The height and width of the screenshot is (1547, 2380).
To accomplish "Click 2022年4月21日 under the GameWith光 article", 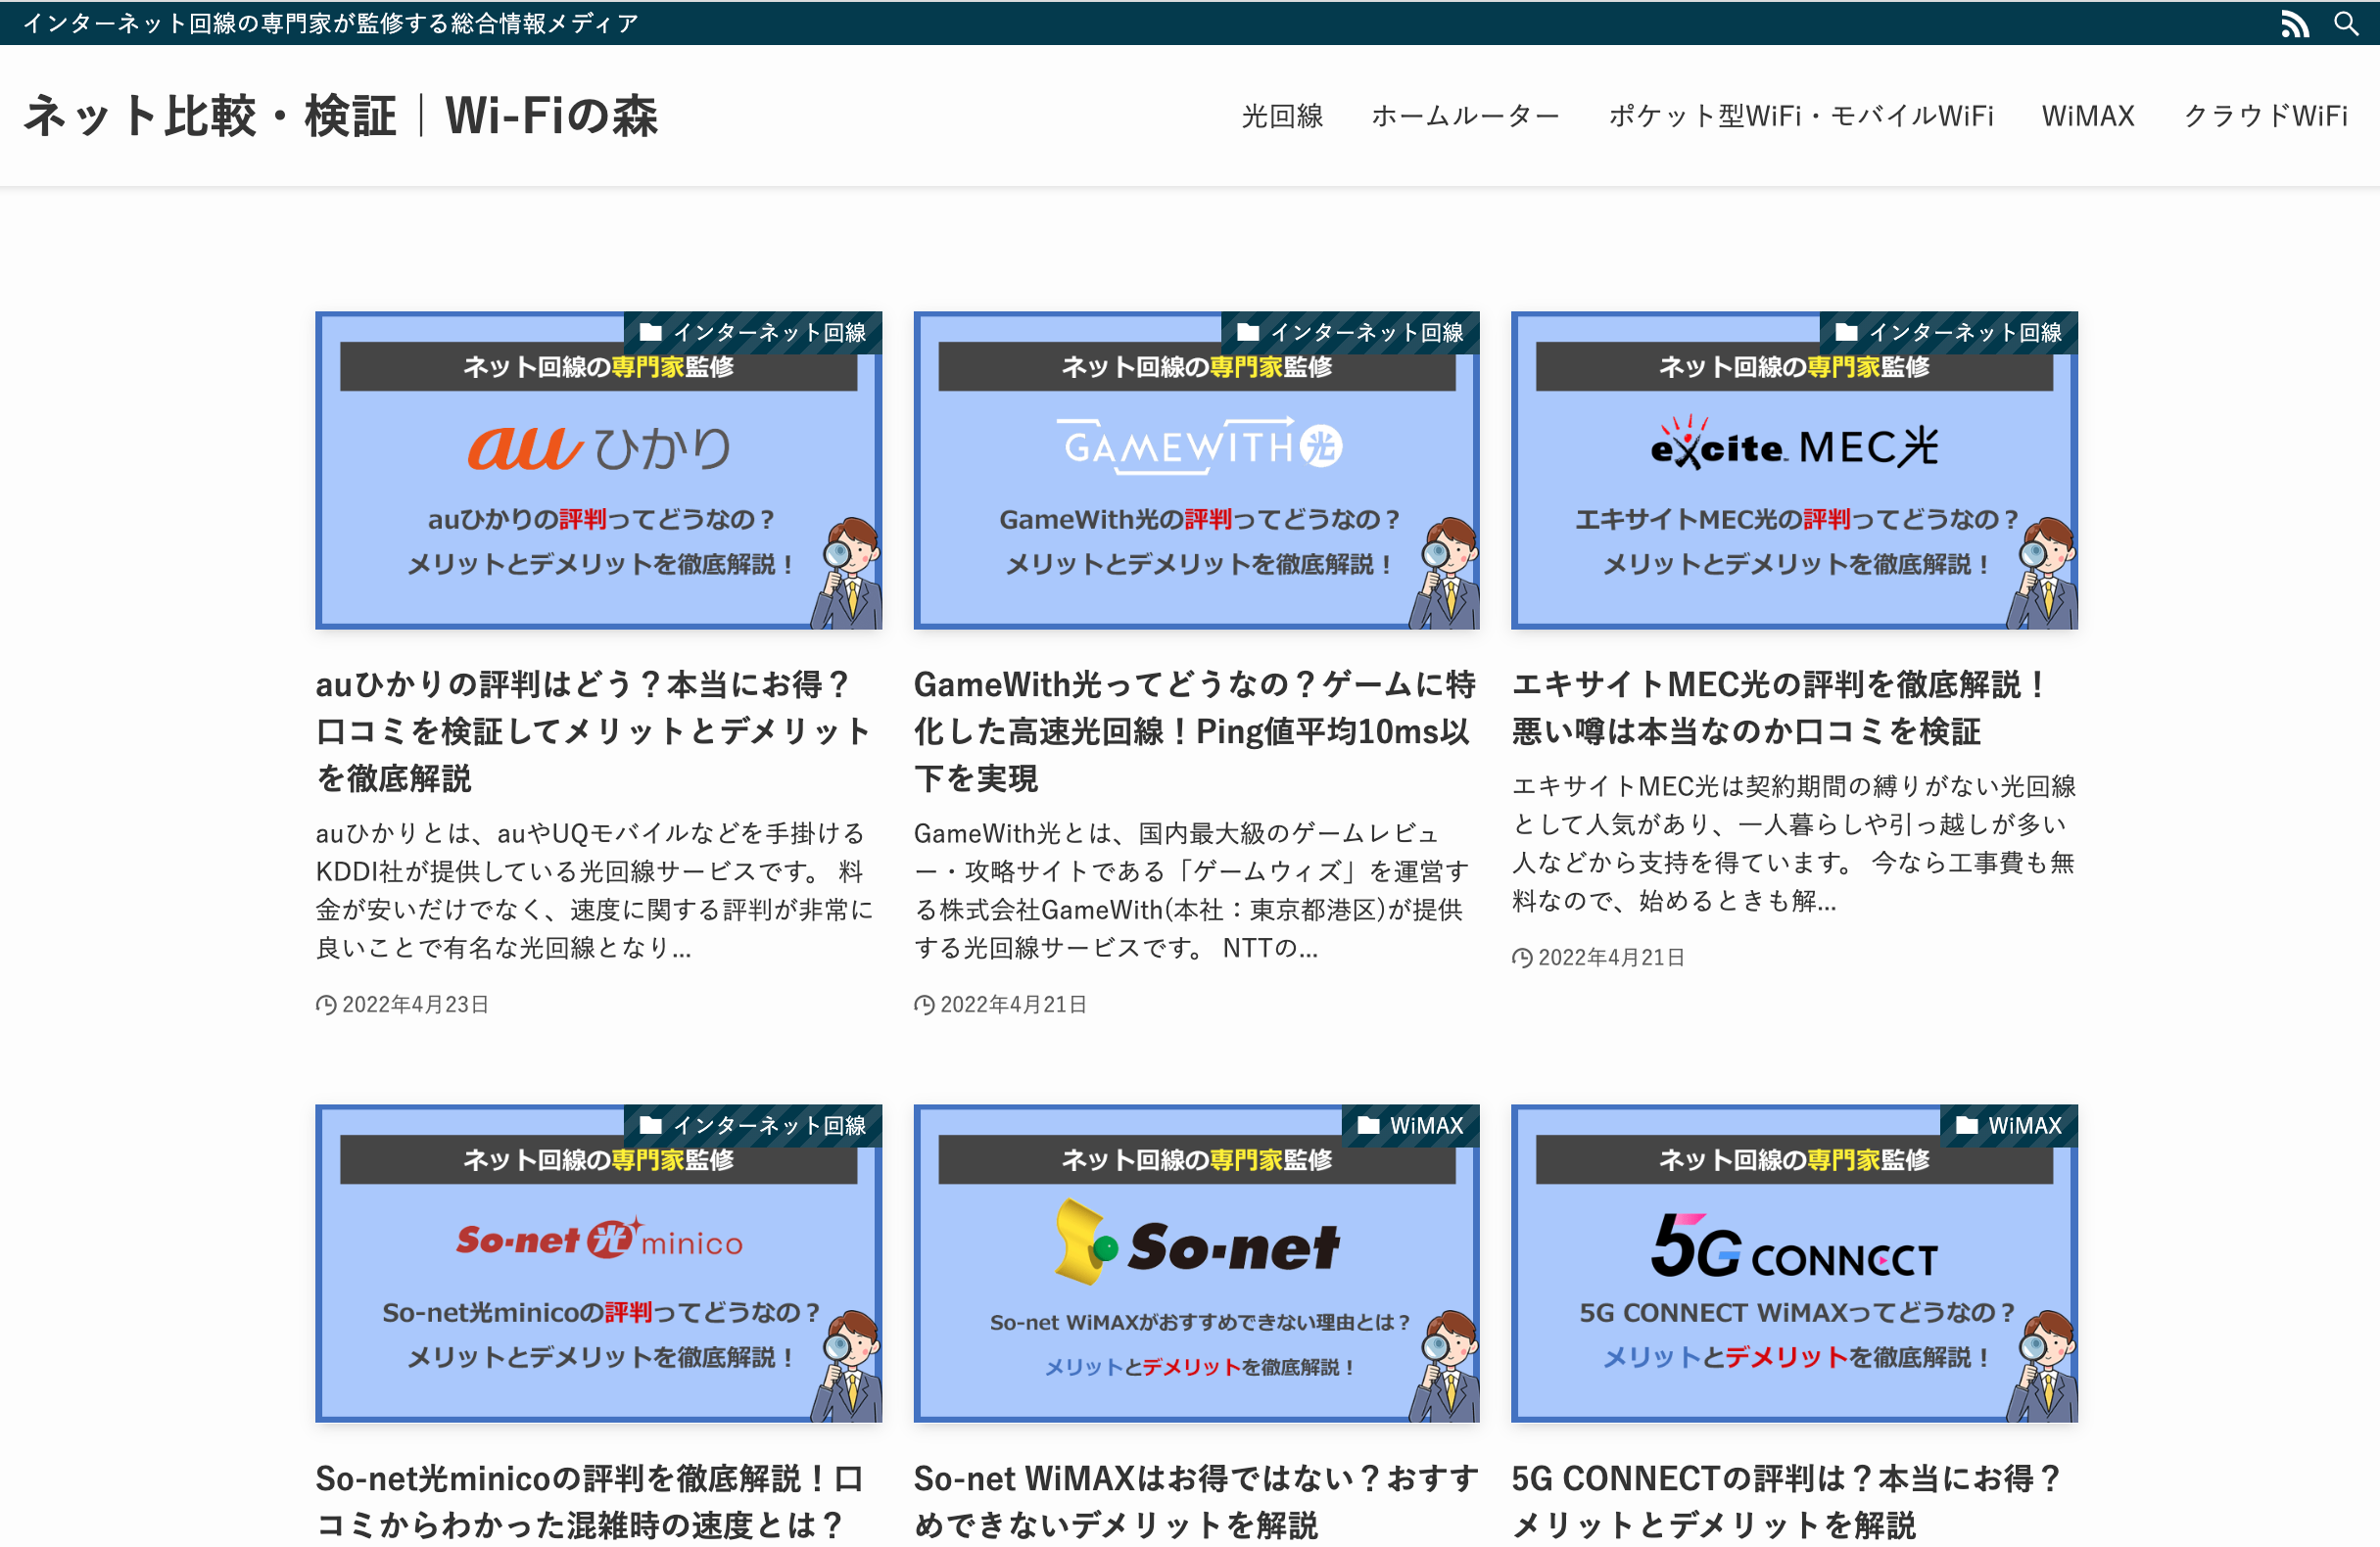I will click(x=1001, y=1004).
